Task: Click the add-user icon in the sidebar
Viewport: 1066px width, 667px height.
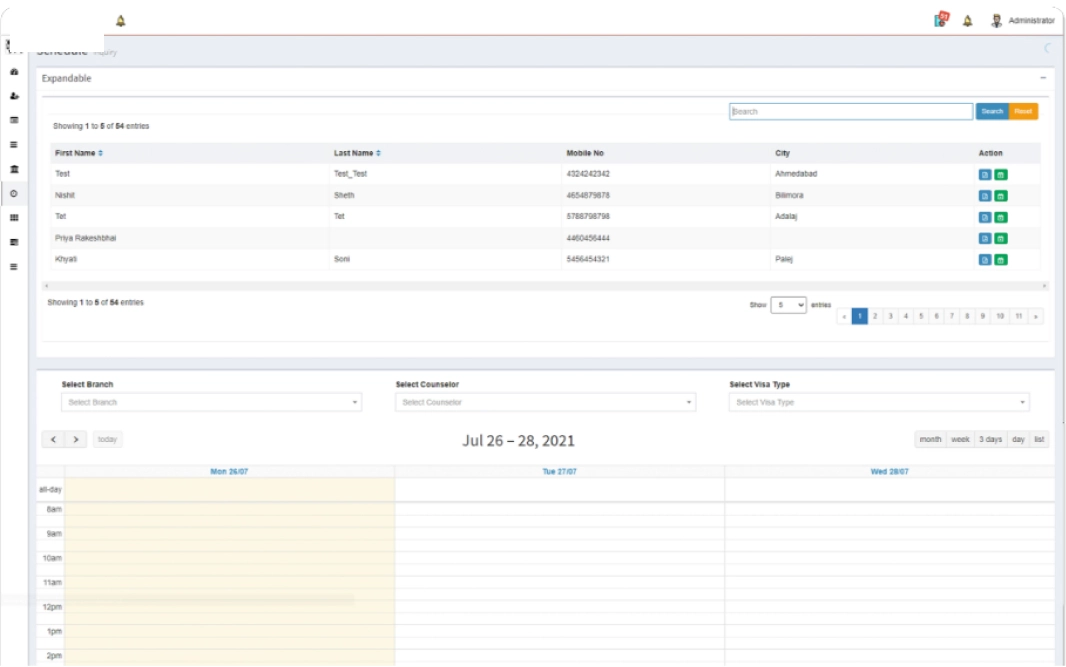Action: click(14, 96)
